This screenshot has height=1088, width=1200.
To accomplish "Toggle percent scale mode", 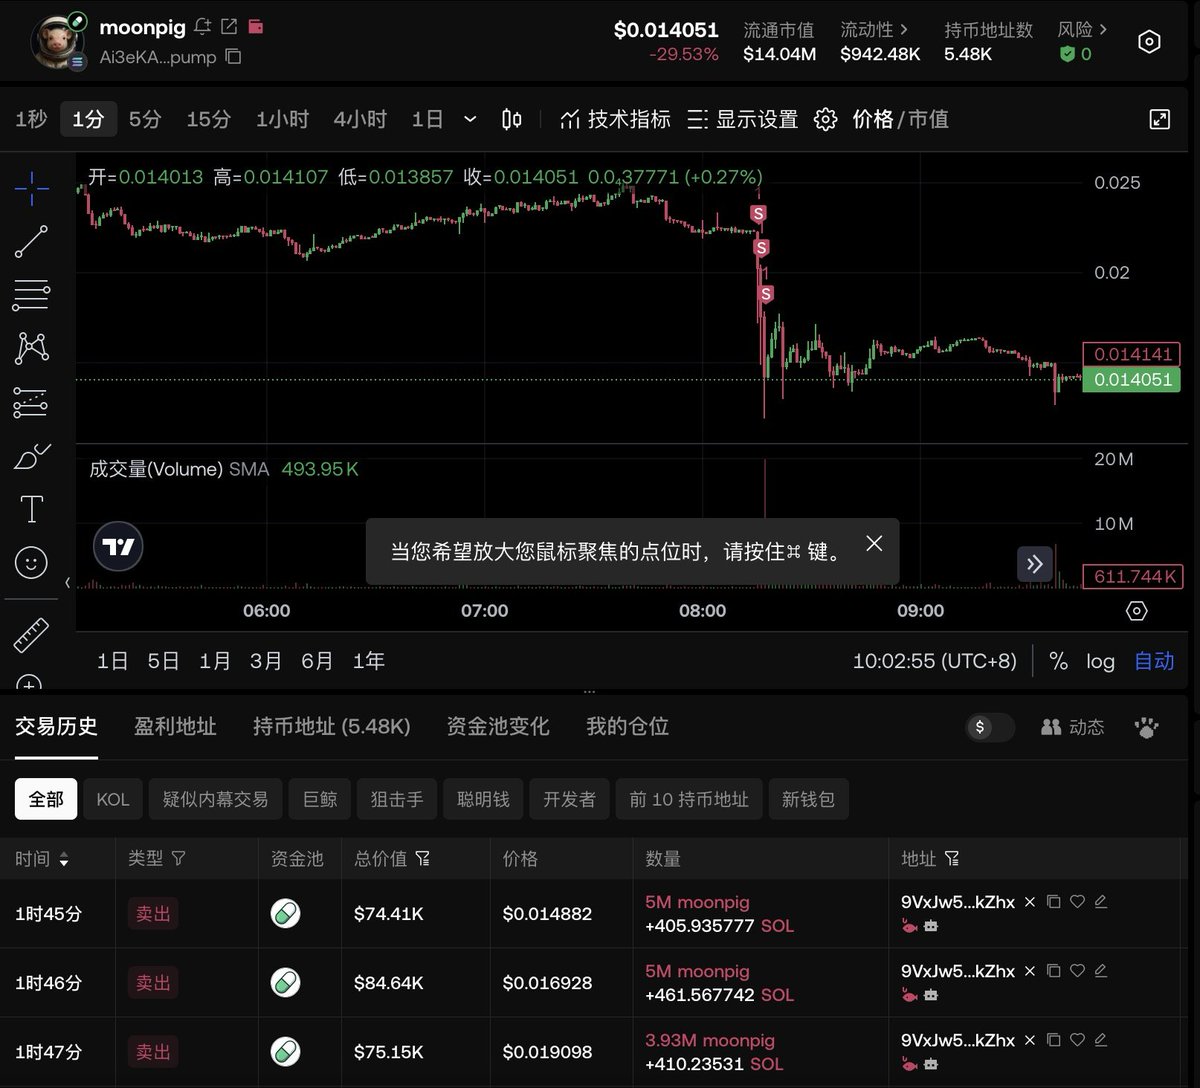I will coord(1058,661).
